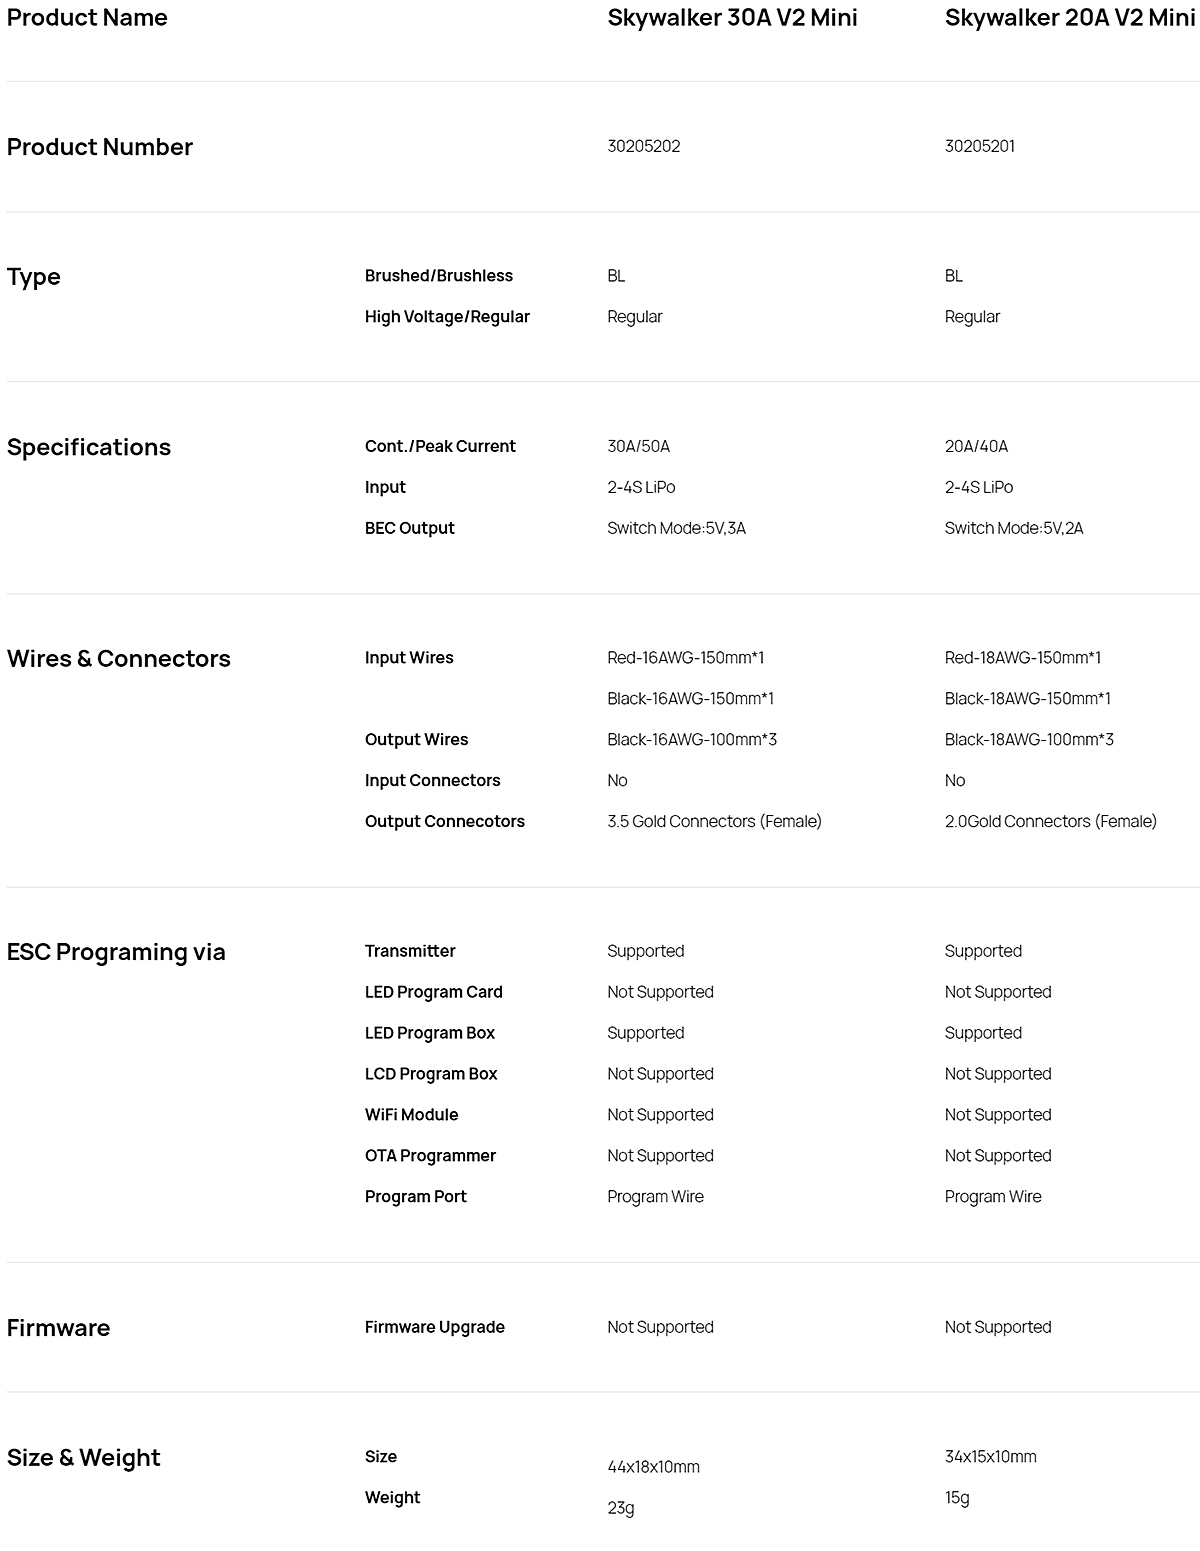Click the Specifications section heading
This screenshot has height=1551, width=1200.
89,447
